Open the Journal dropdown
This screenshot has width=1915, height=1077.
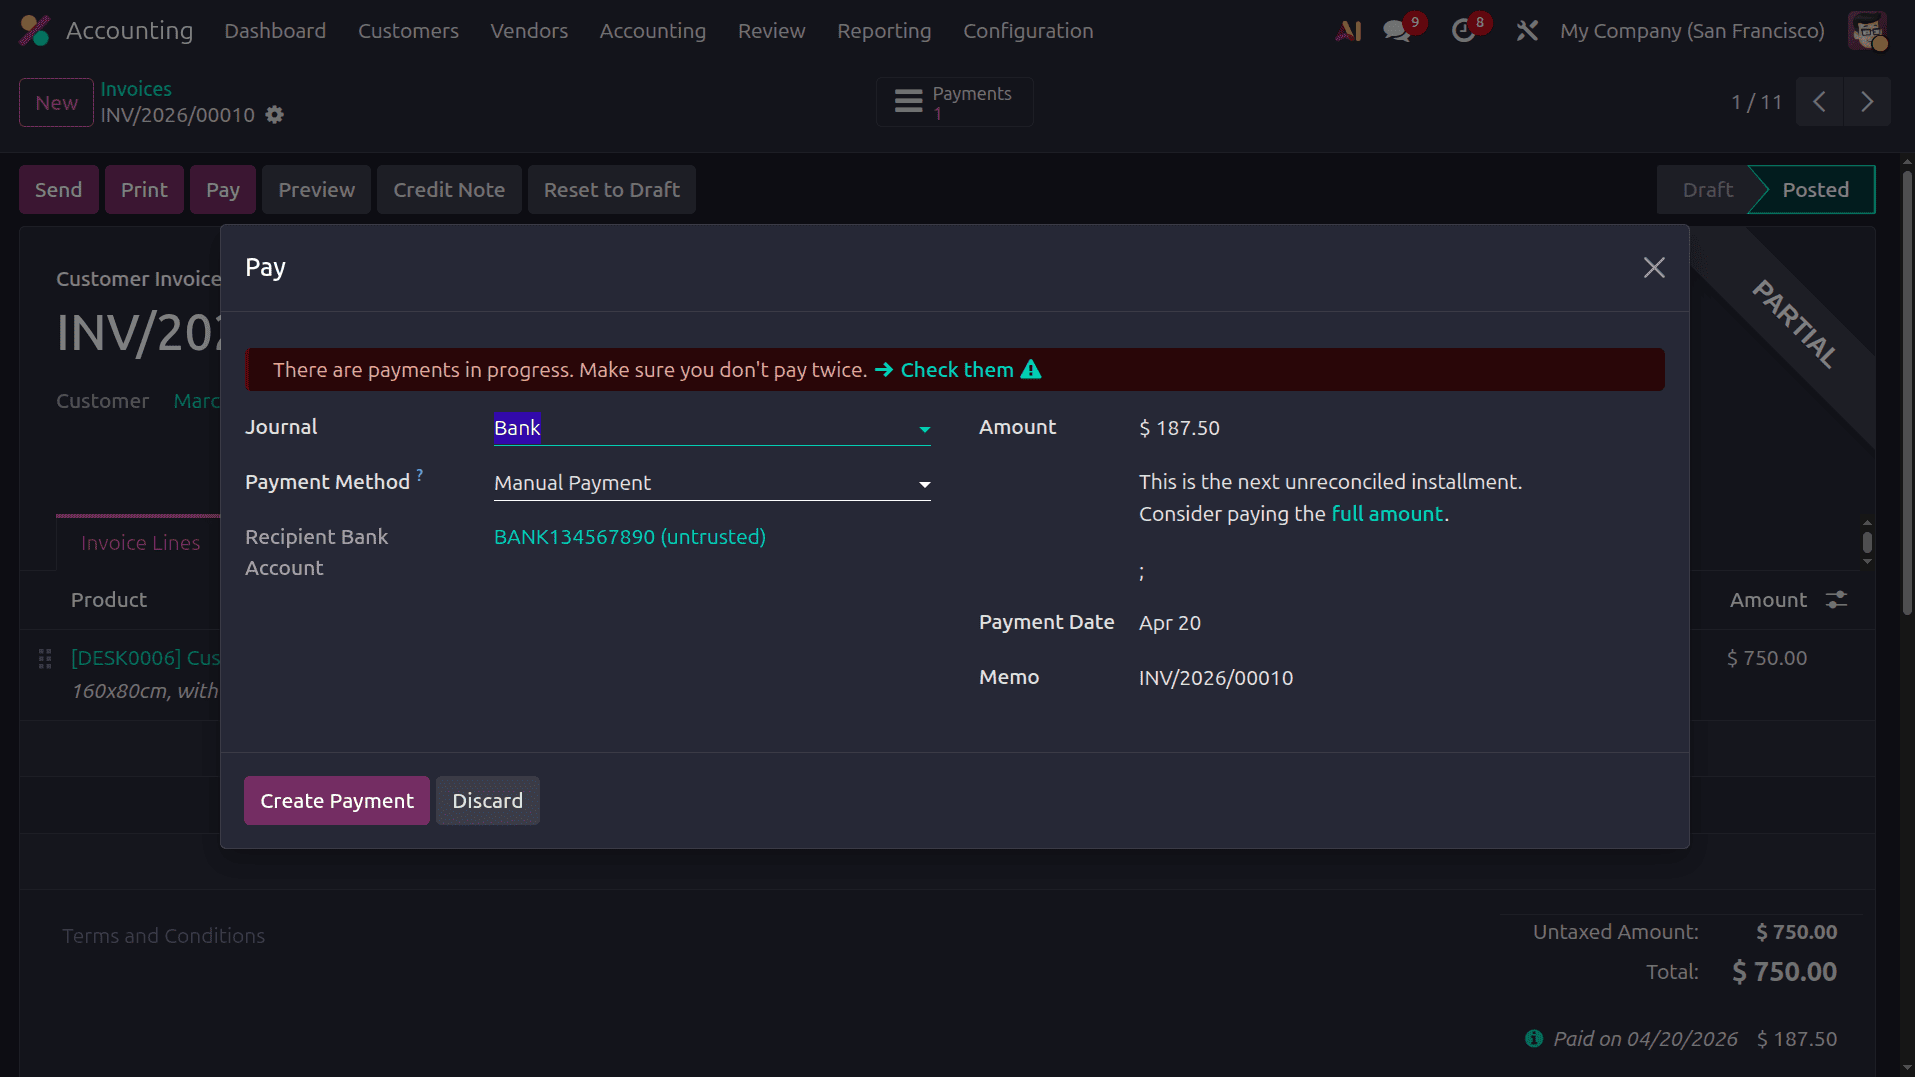924,428
